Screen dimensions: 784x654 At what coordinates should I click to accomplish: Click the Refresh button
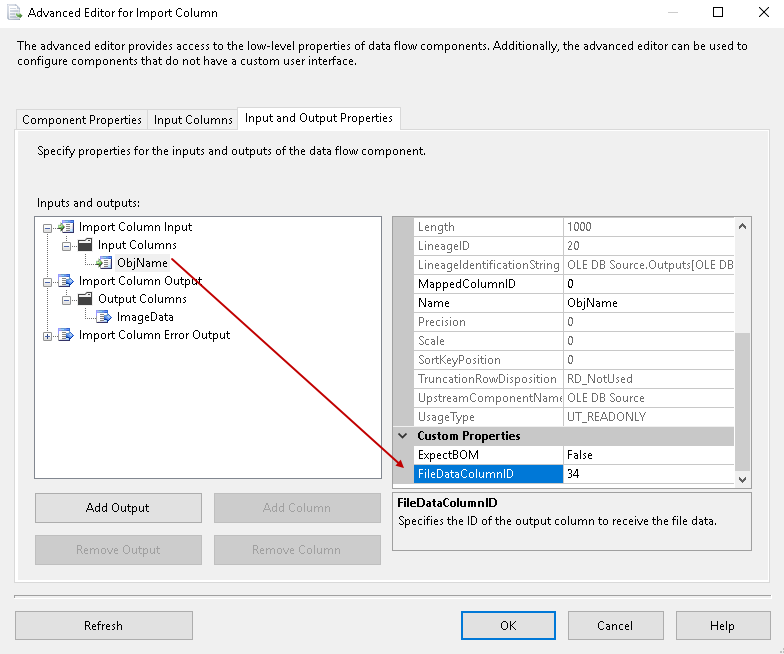(x=104, y=626)
